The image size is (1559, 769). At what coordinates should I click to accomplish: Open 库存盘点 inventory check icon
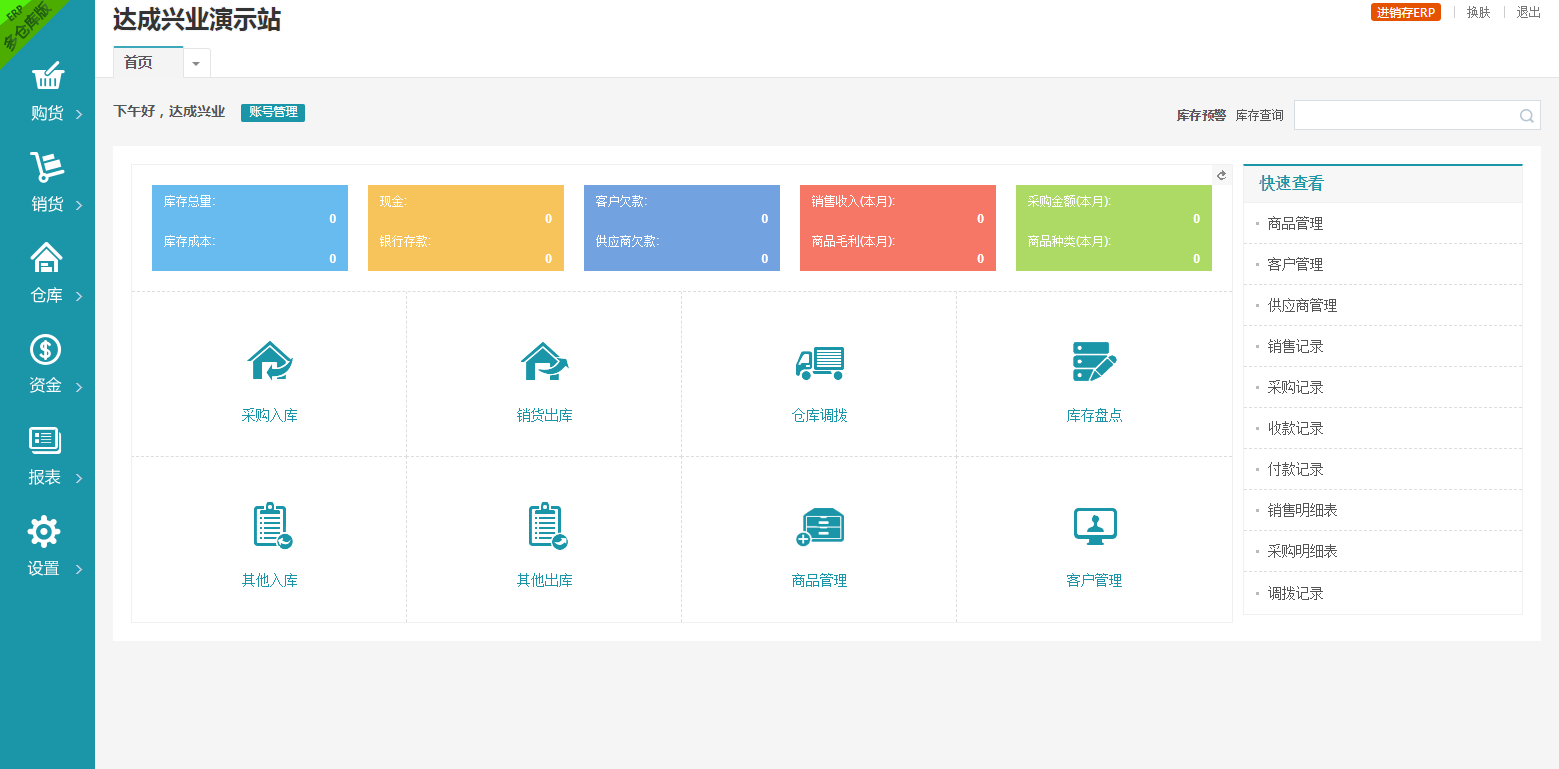tap(1094, 362)
